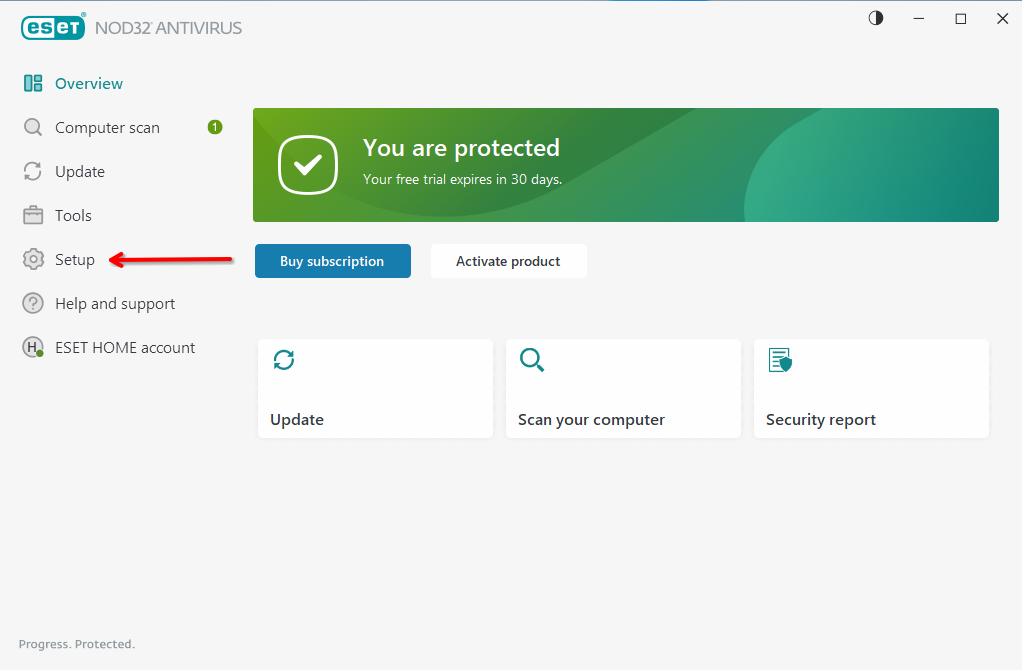Open the Tools section
The height and width of the screenshot is (670, 1022).
click(73, 216)
